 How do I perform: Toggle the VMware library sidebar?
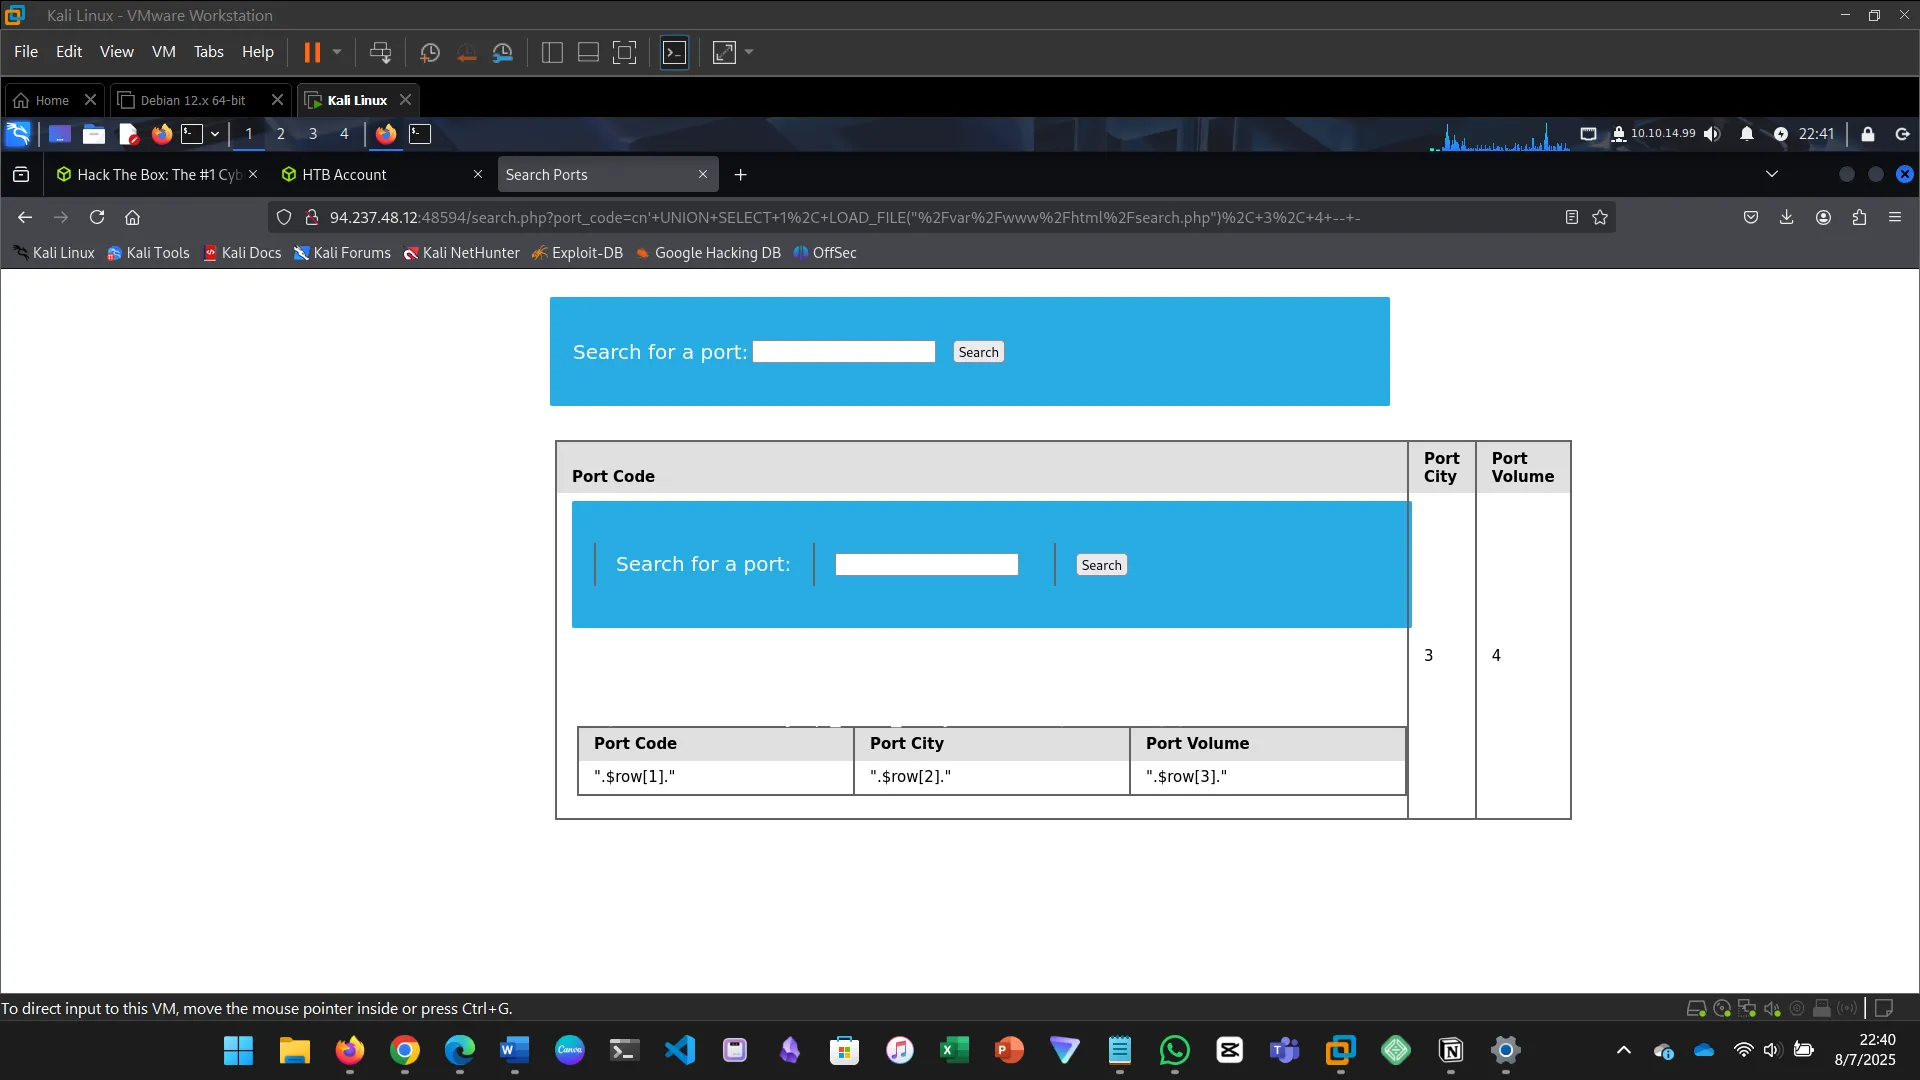point(552,52)
